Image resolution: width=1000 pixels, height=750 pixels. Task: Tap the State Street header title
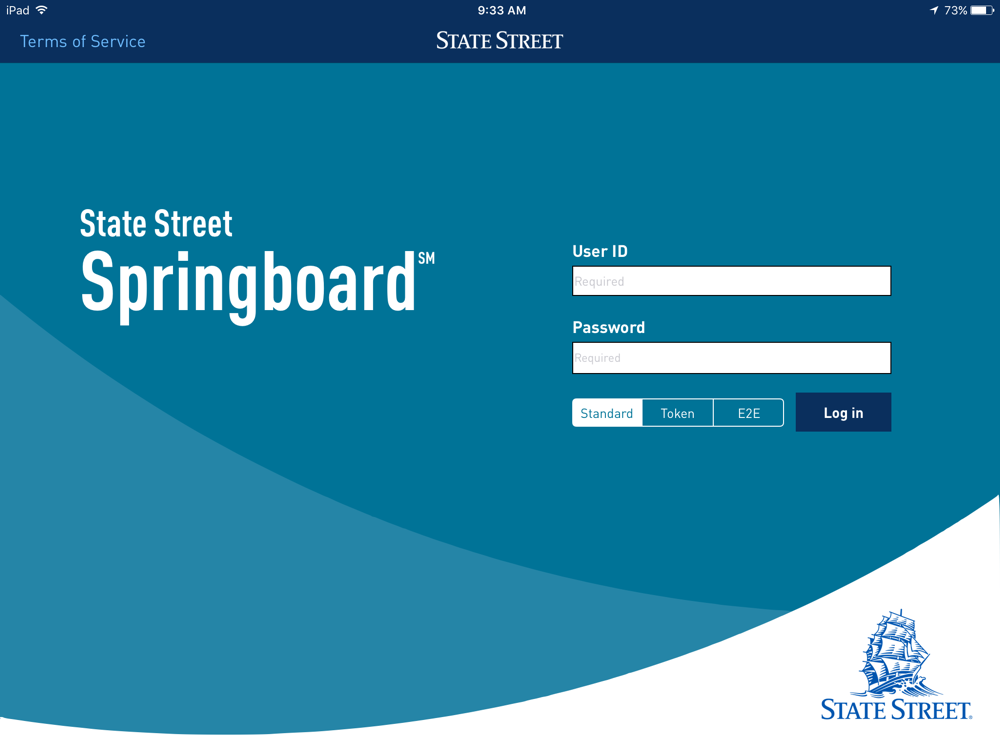click(499, 41)
